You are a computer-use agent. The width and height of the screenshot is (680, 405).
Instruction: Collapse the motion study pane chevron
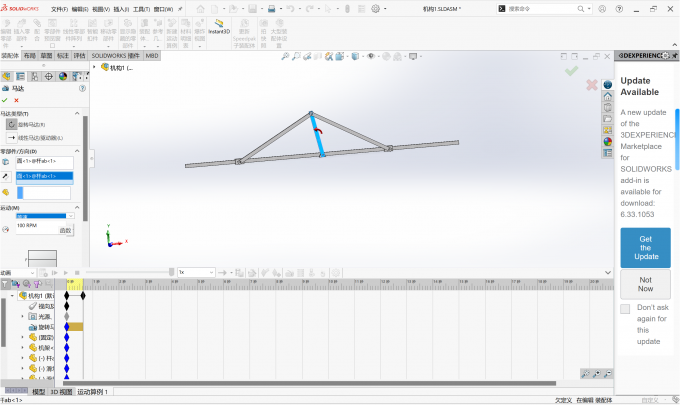[608, 273]
